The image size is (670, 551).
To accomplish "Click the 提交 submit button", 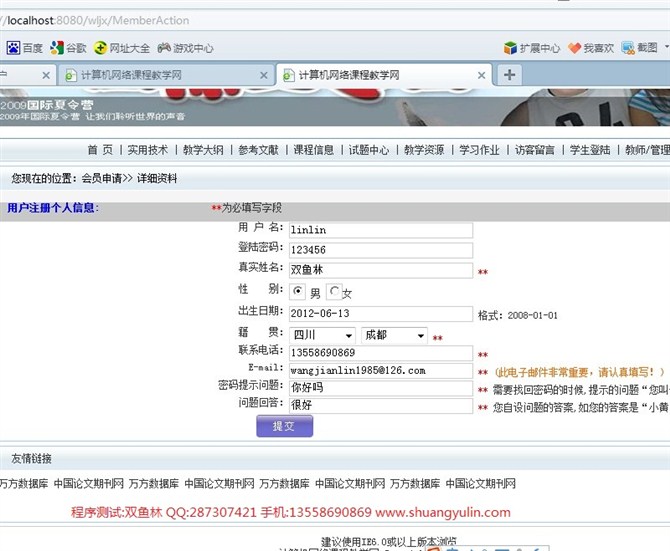I will click(284, 426).
